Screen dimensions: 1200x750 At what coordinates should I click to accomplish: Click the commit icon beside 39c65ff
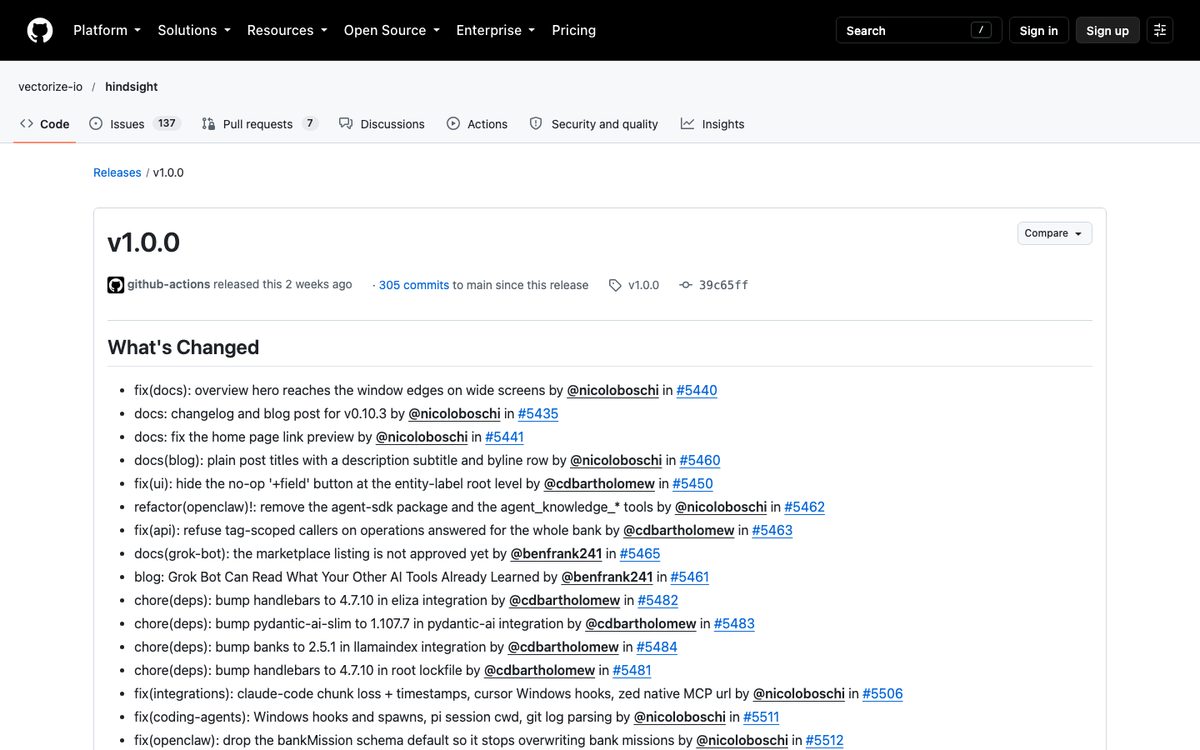(686, 285)
